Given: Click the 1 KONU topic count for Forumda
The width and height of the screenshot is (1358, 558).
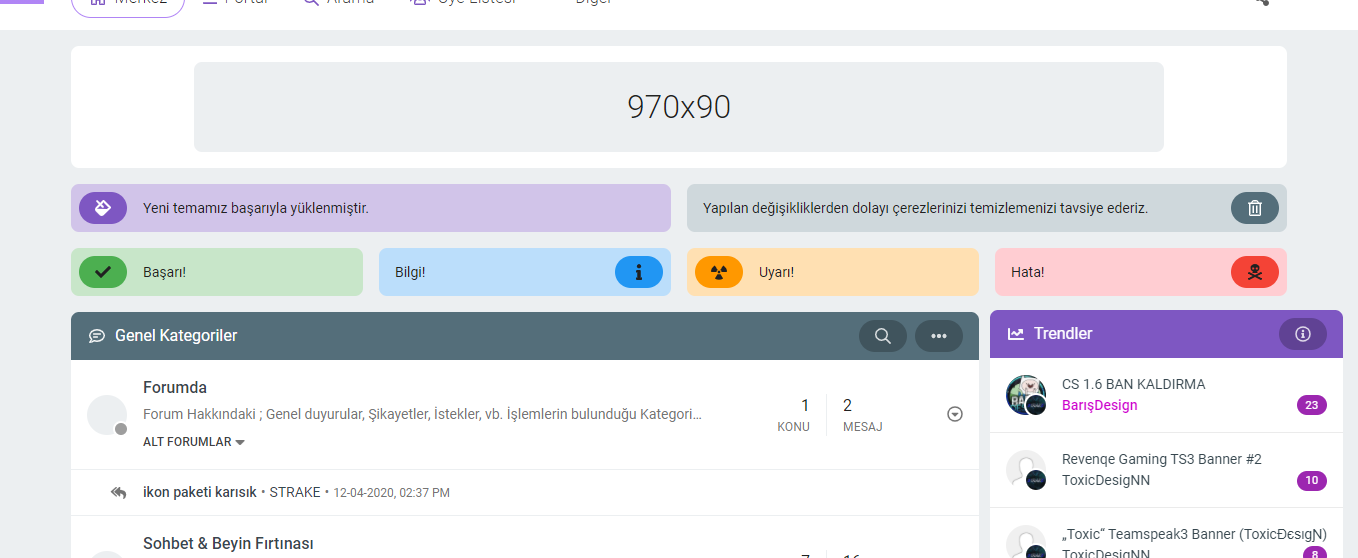Looking at the screenshot, I should (794, 415).
